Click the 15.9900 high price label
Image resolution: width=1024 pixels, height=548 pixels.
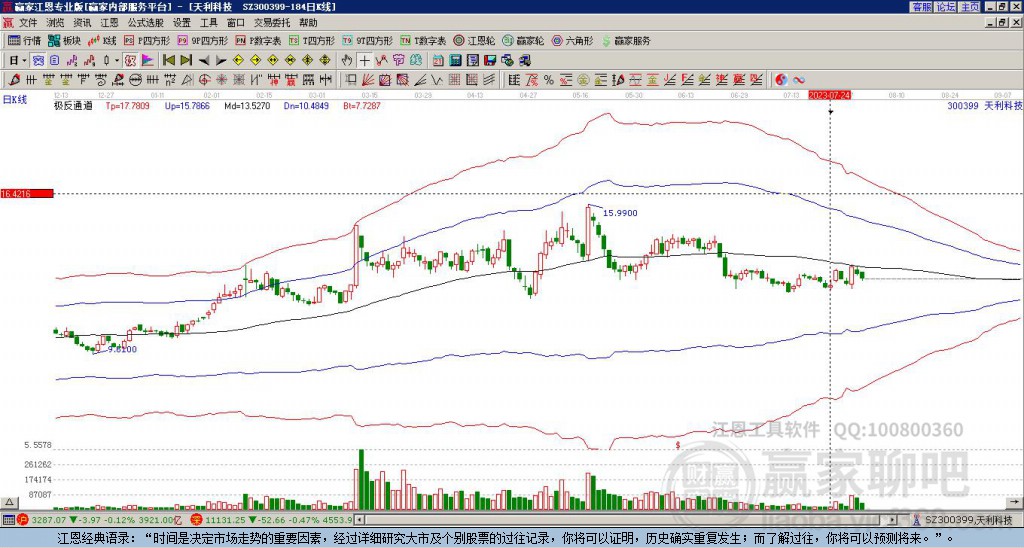(x=620, y=213)
